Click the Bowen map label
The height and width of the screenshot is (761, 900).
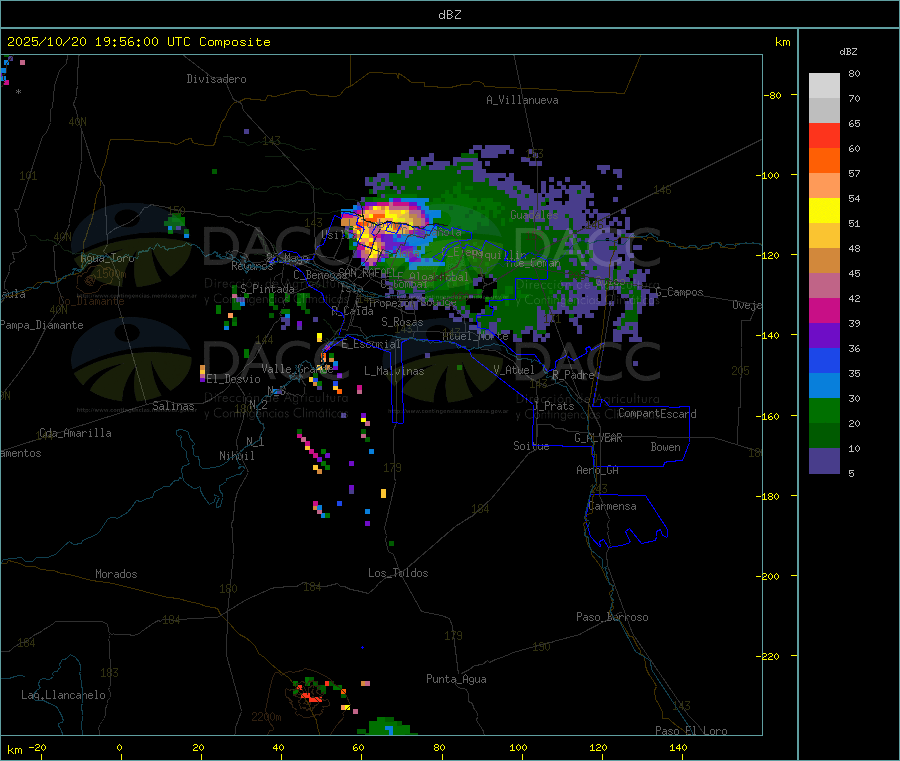click(x=666, y=446)
